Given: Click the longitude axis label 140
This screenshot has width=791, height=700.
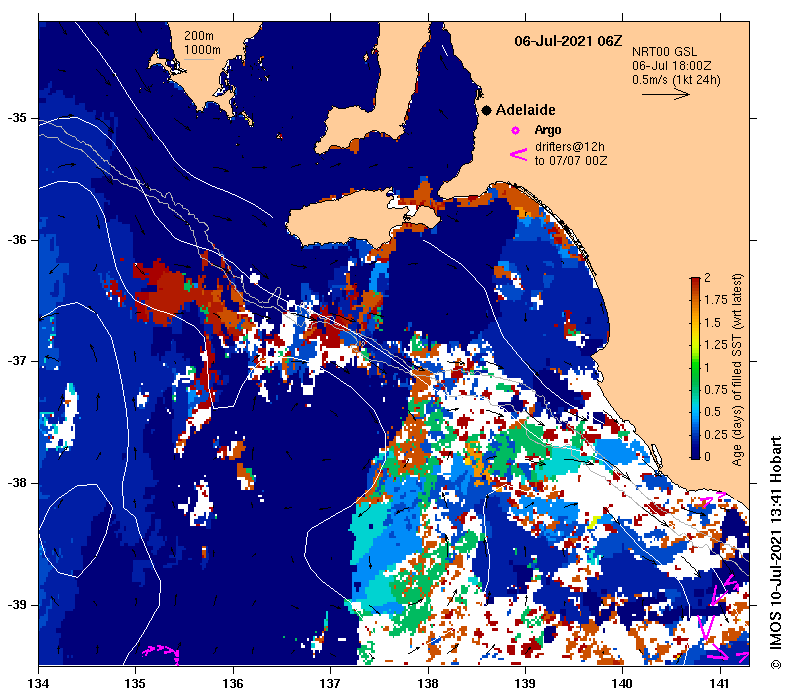Looking at the screenshot, I should [x=623, y=684].
